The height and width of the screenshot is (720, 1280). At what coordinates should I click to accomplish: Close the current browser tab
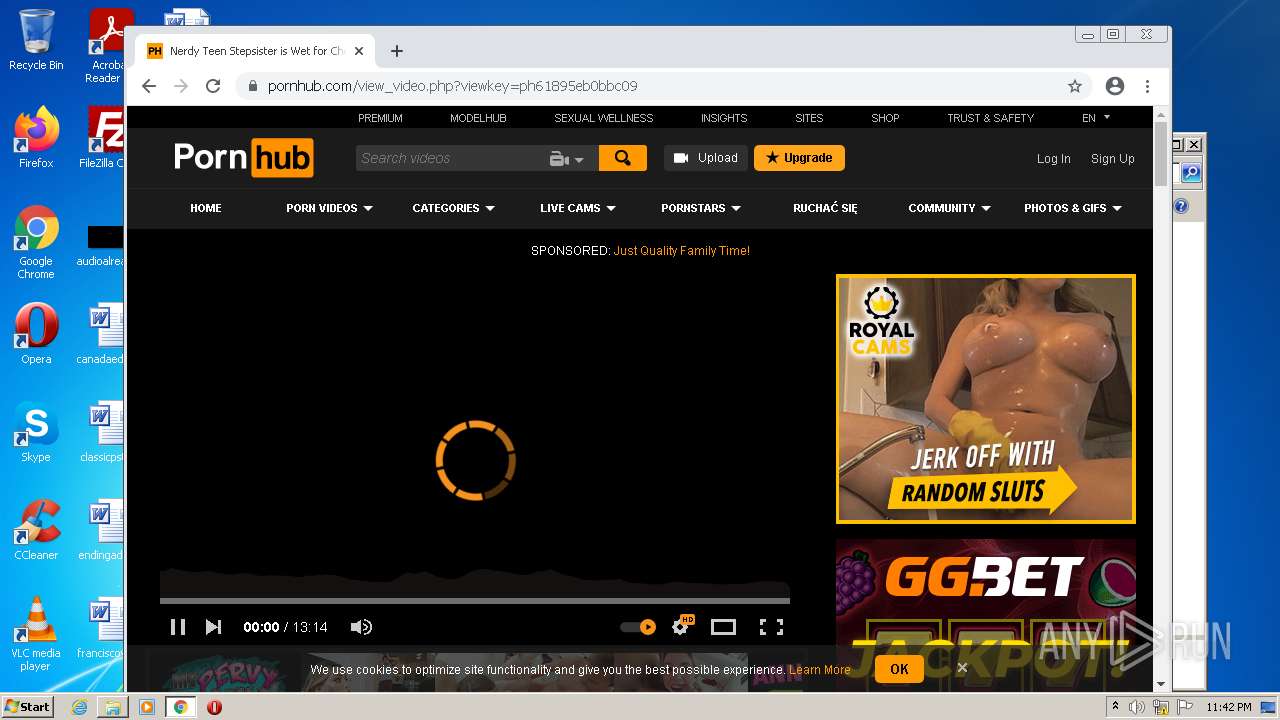coord(359,51)
